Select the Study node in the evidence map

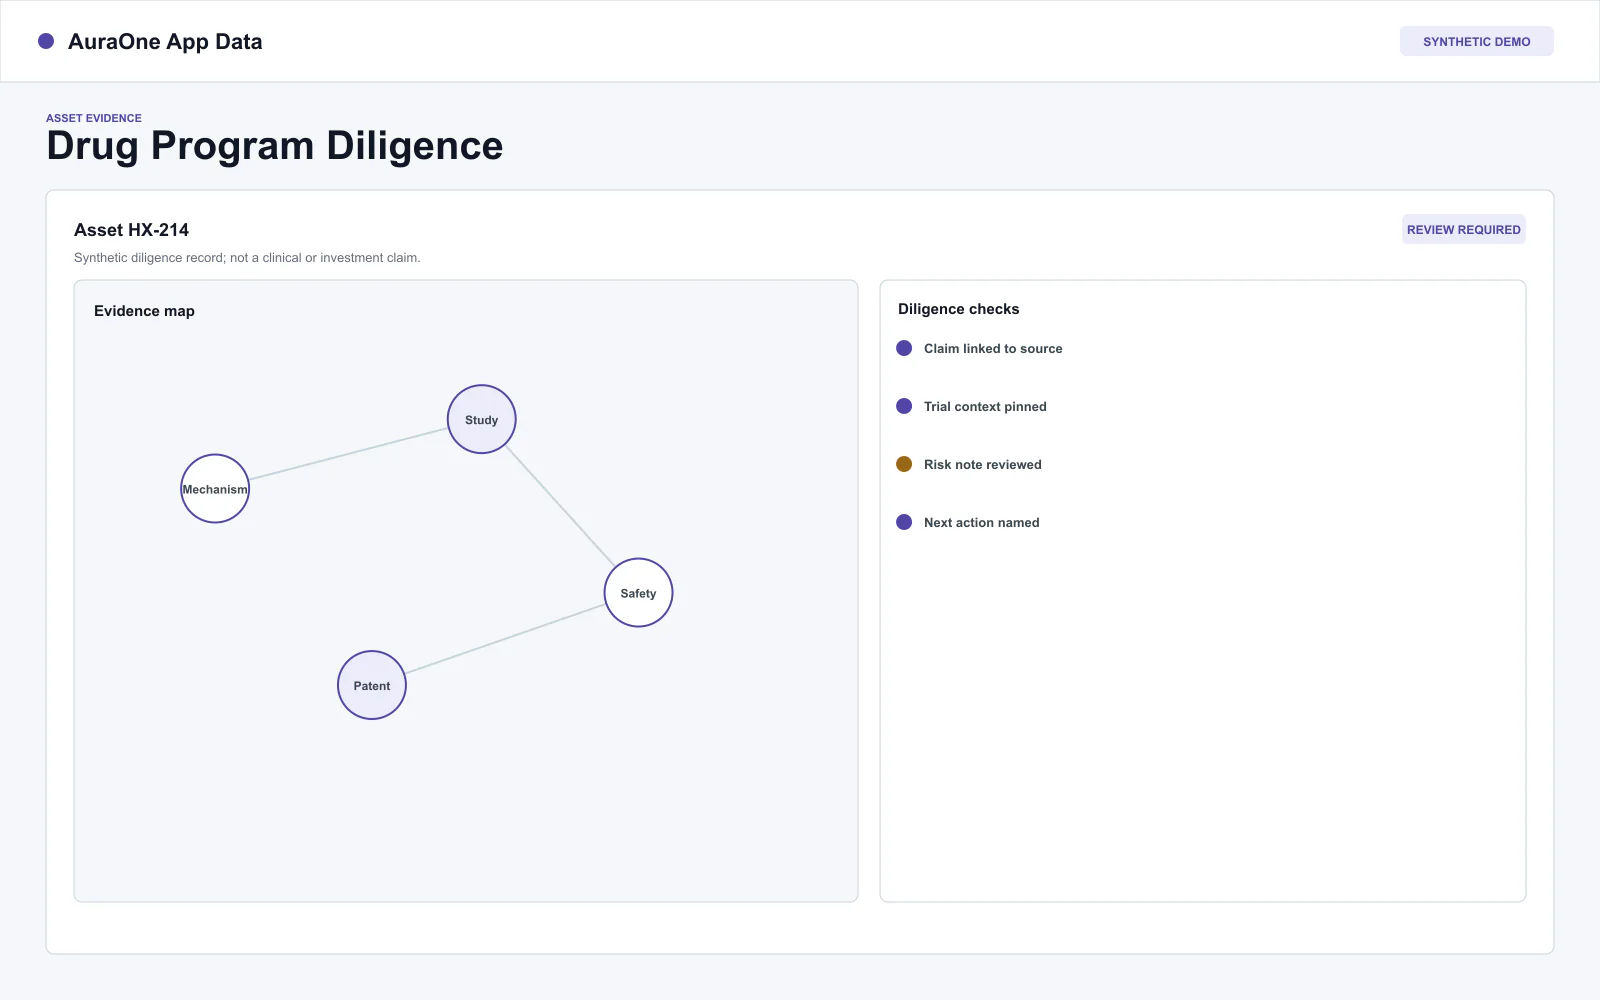(x=481, y=419)
